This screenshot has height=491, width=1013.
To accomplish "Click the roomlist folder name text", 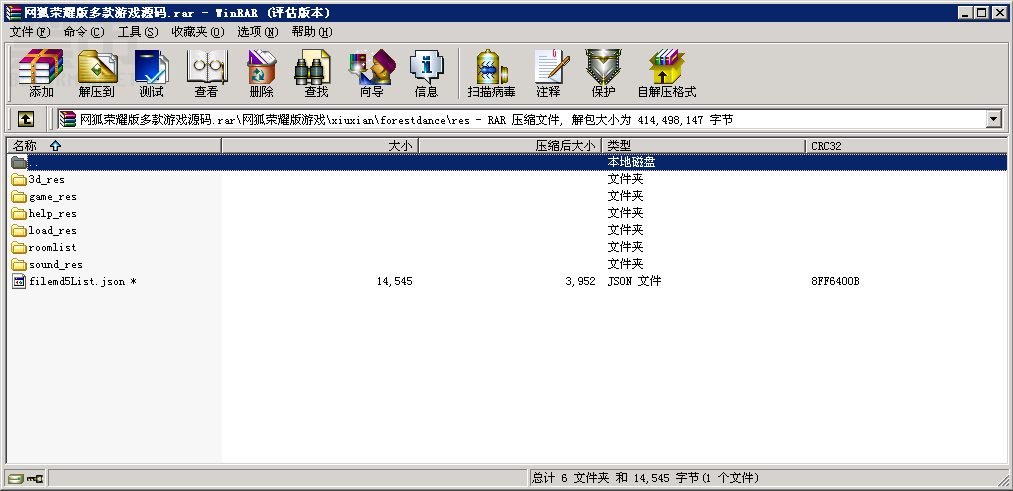I will [53, 247].
